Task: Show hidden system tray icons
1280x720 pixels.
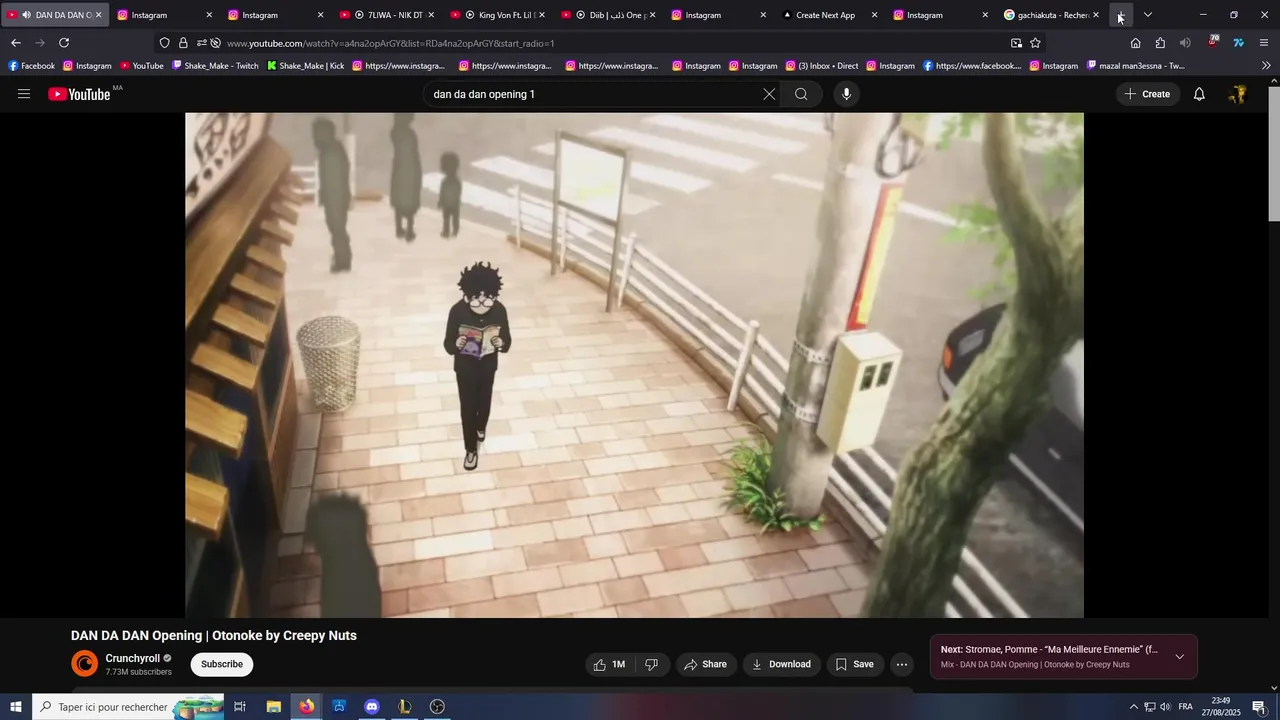Action: pos(1133,707)
